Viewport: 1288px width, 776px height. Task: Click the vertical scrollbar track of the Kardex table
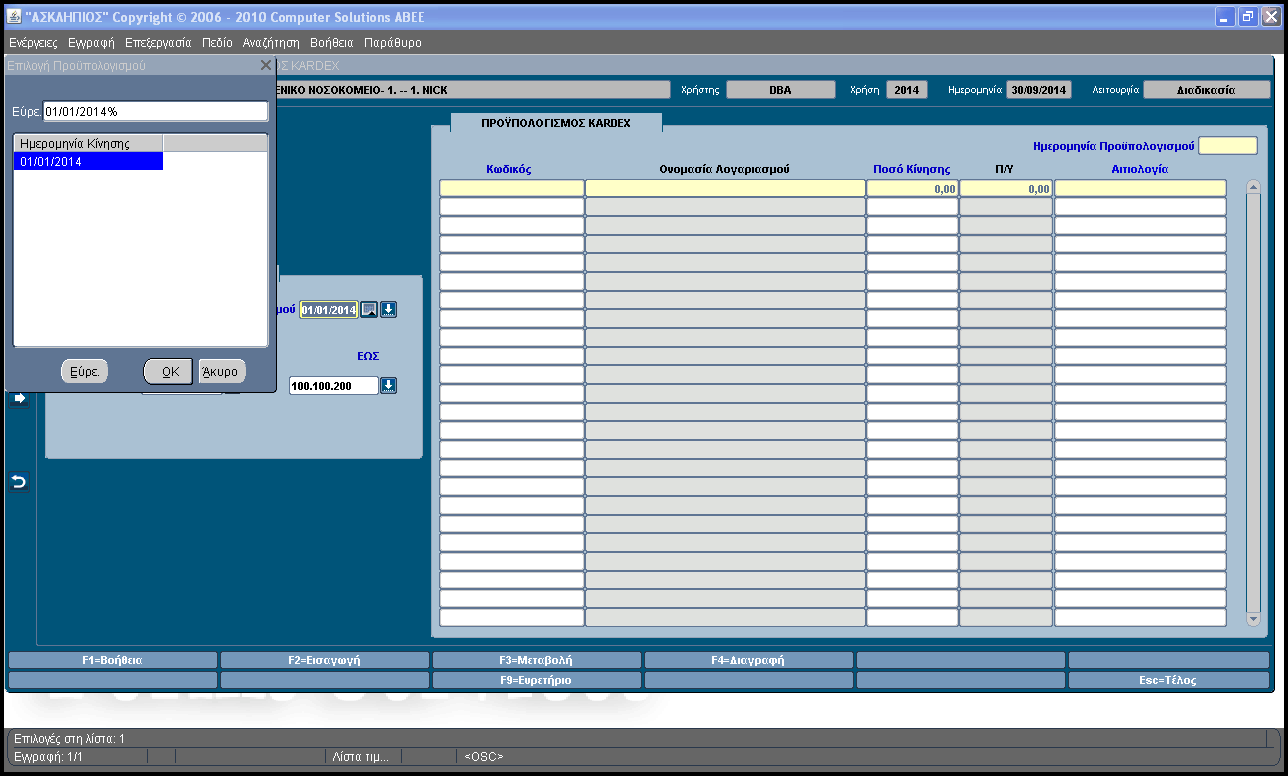pos(1253,403)
